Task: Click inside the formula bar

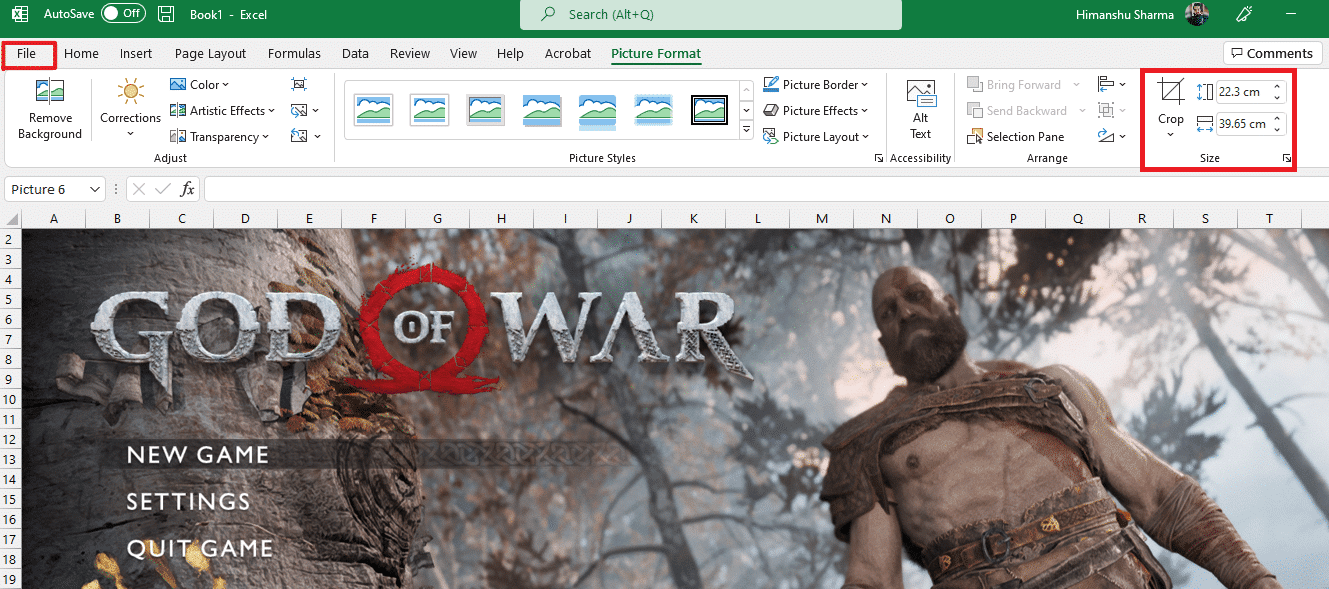Action: pos(764,189)
